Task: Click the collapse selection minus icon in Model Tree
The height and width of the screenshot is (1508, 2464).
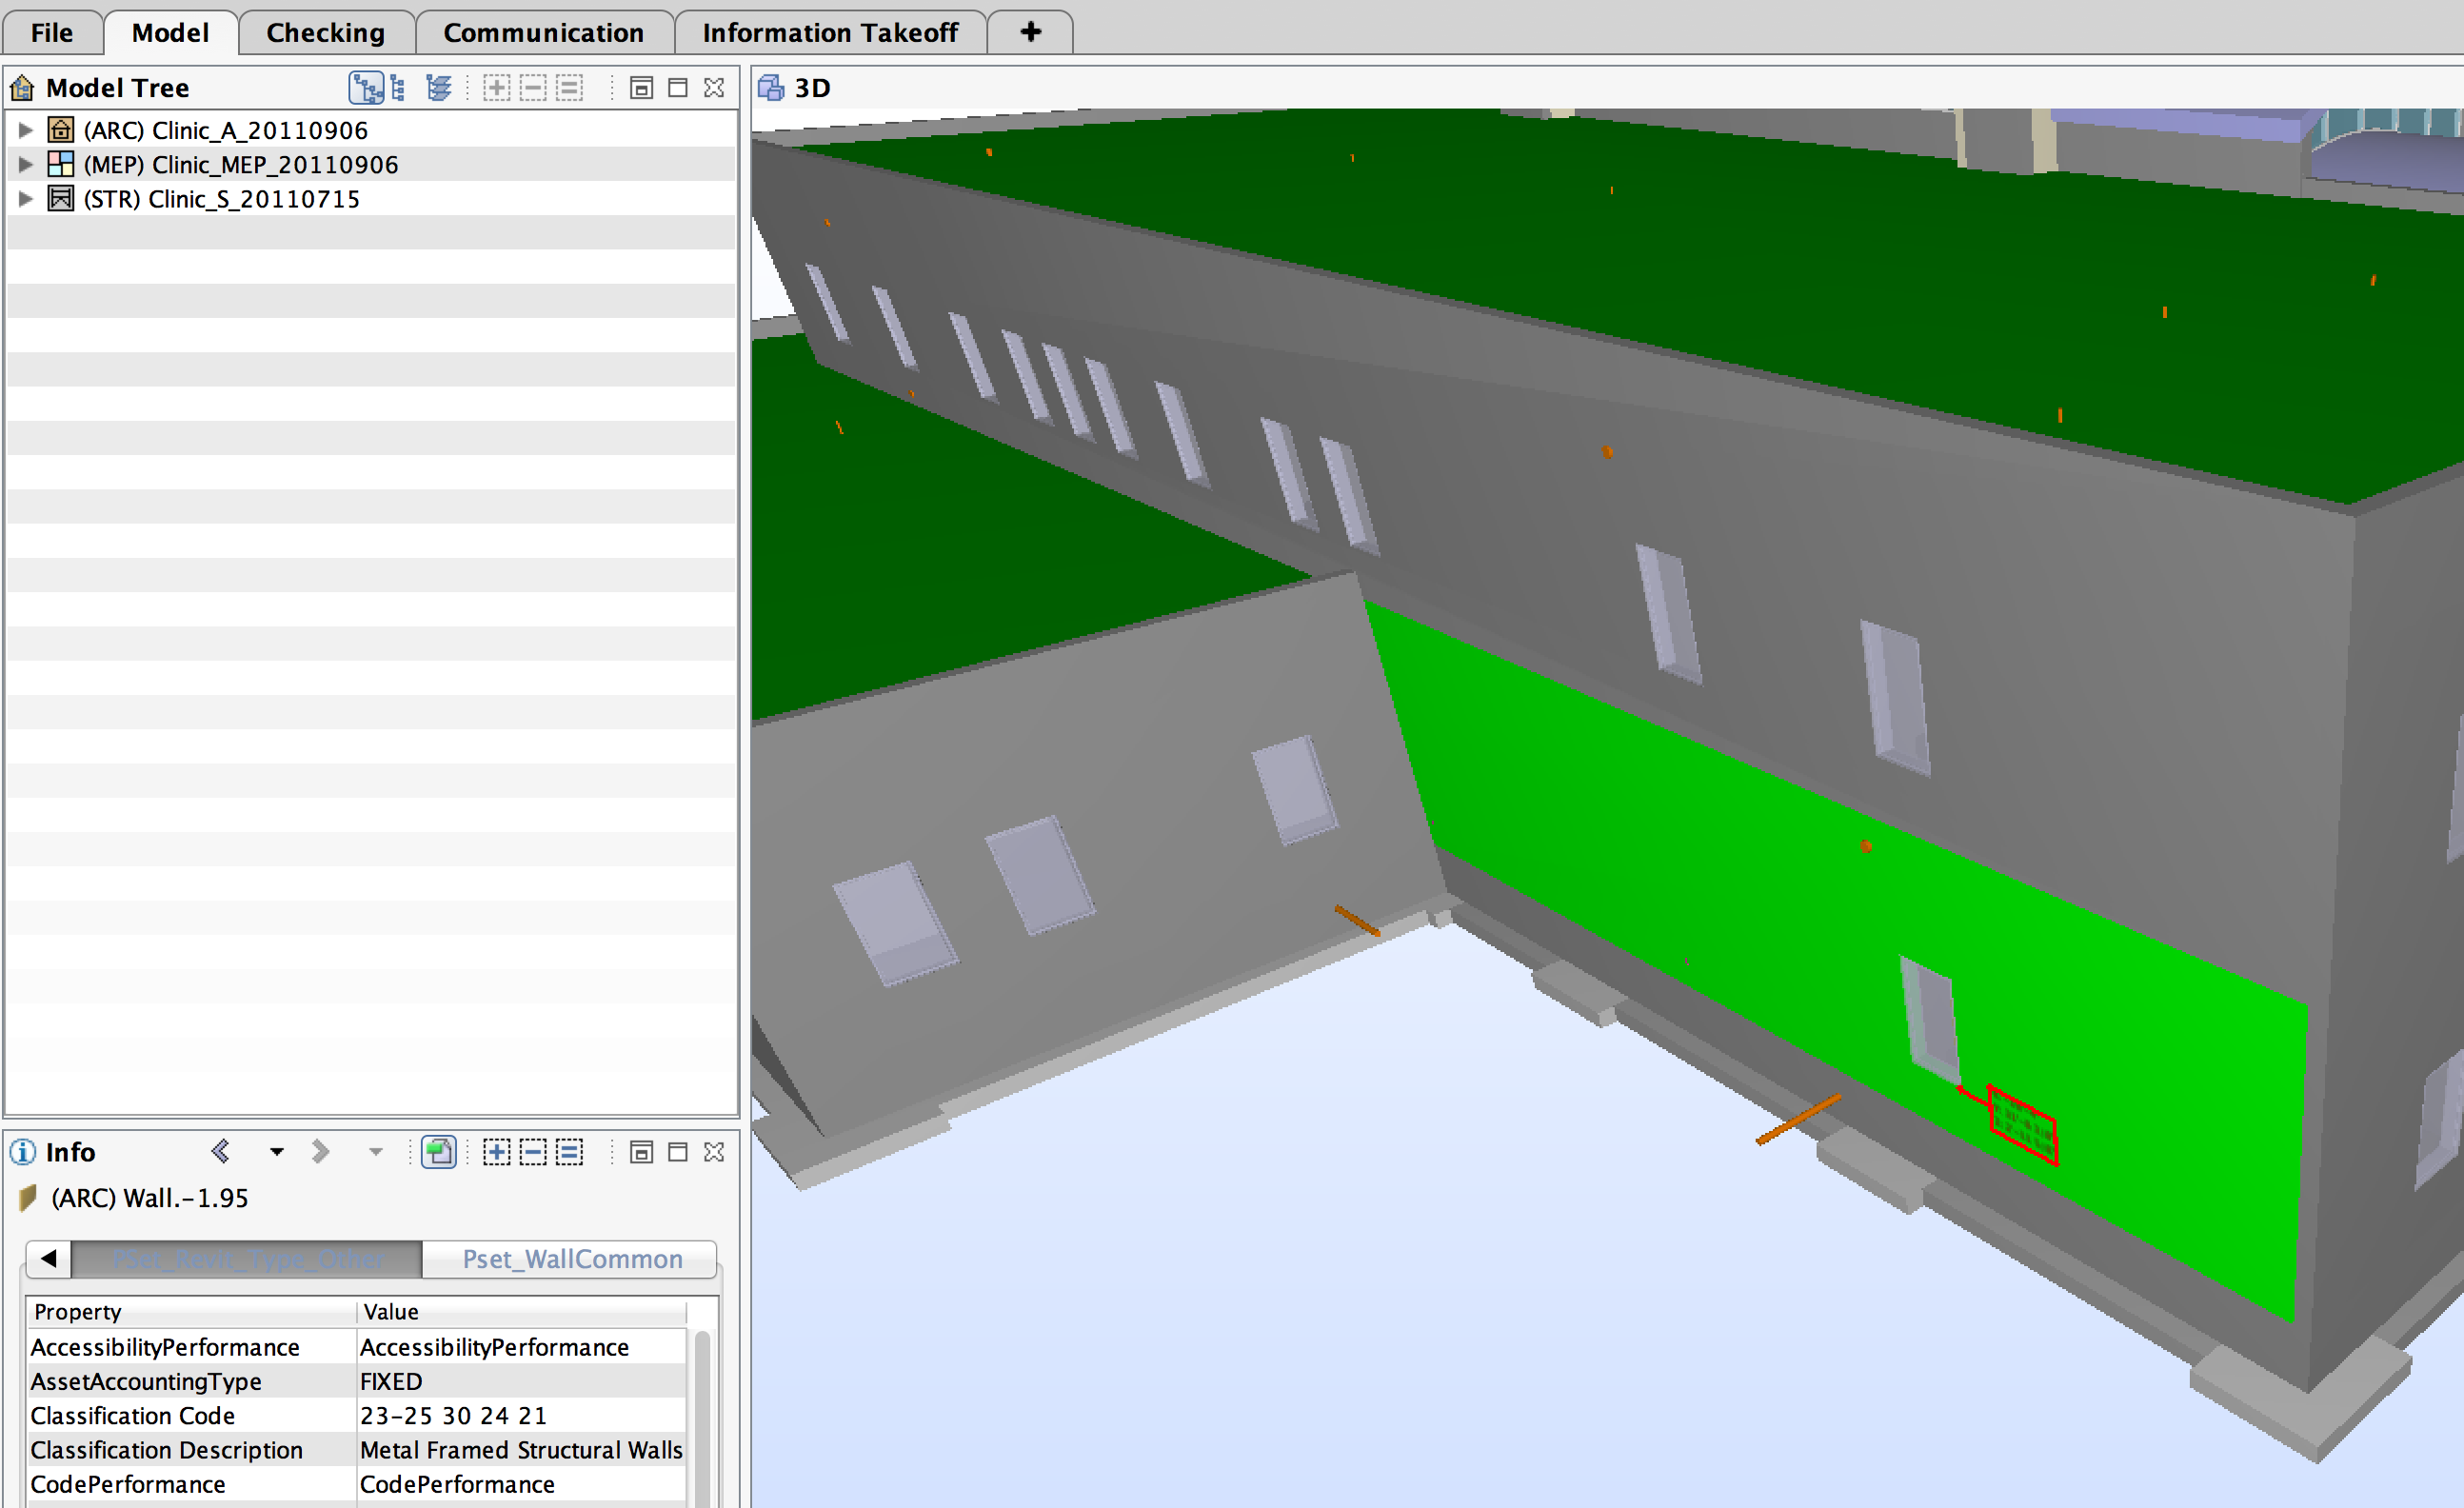Action: [x=532, y=88]
